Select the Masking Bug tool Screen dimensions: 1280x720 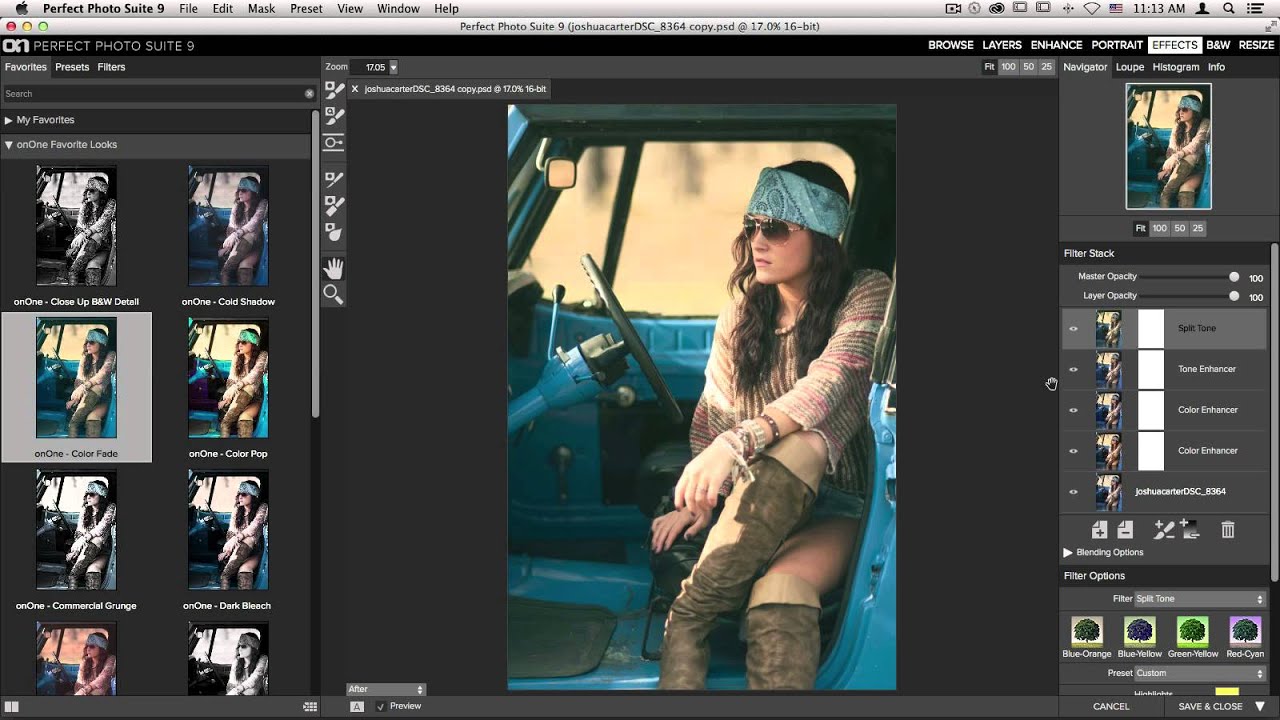pos(334,143)
